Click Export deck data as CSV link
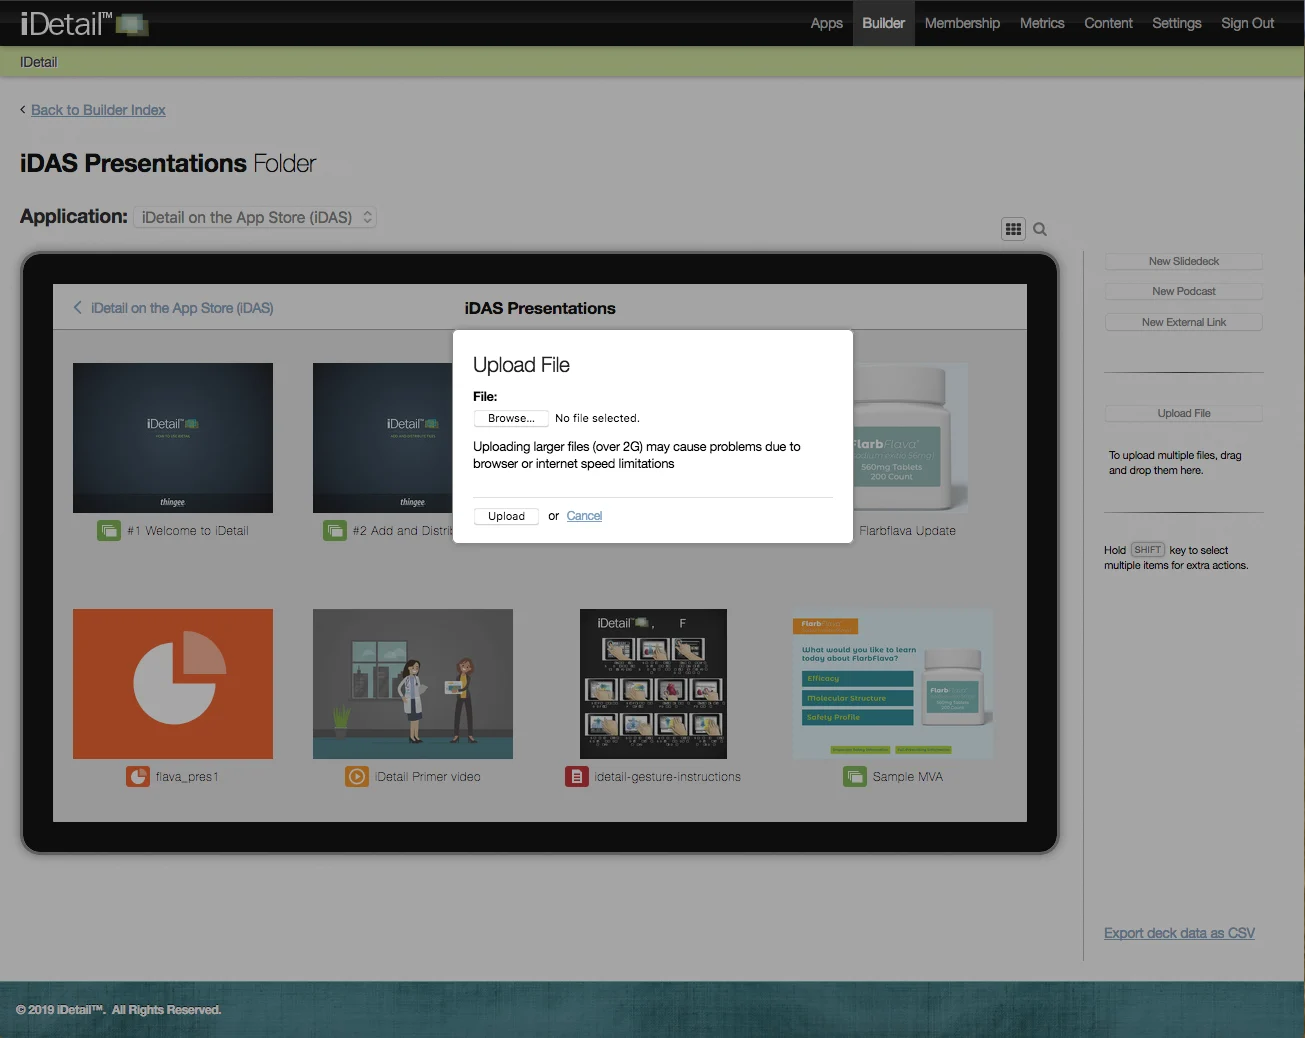 (x=1179, y=933)
